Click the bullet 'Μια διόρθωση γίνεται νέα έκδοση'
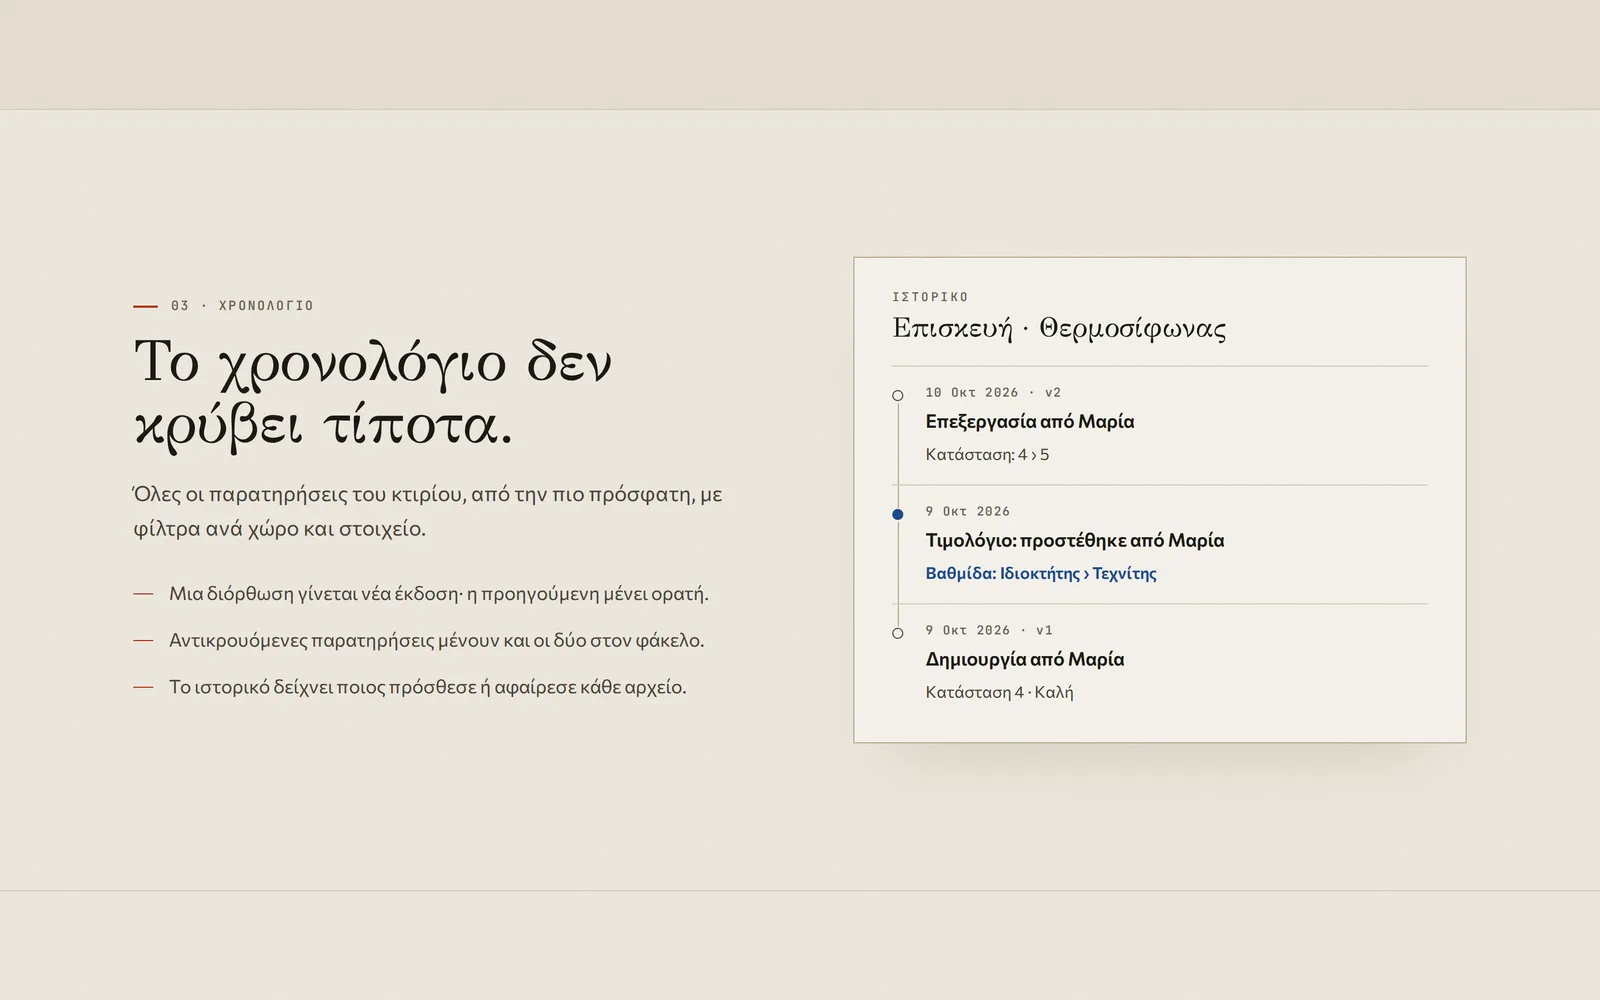The width and height of the screenshot is (1600, 1000). pyautogui.click(x=438, y=594)
